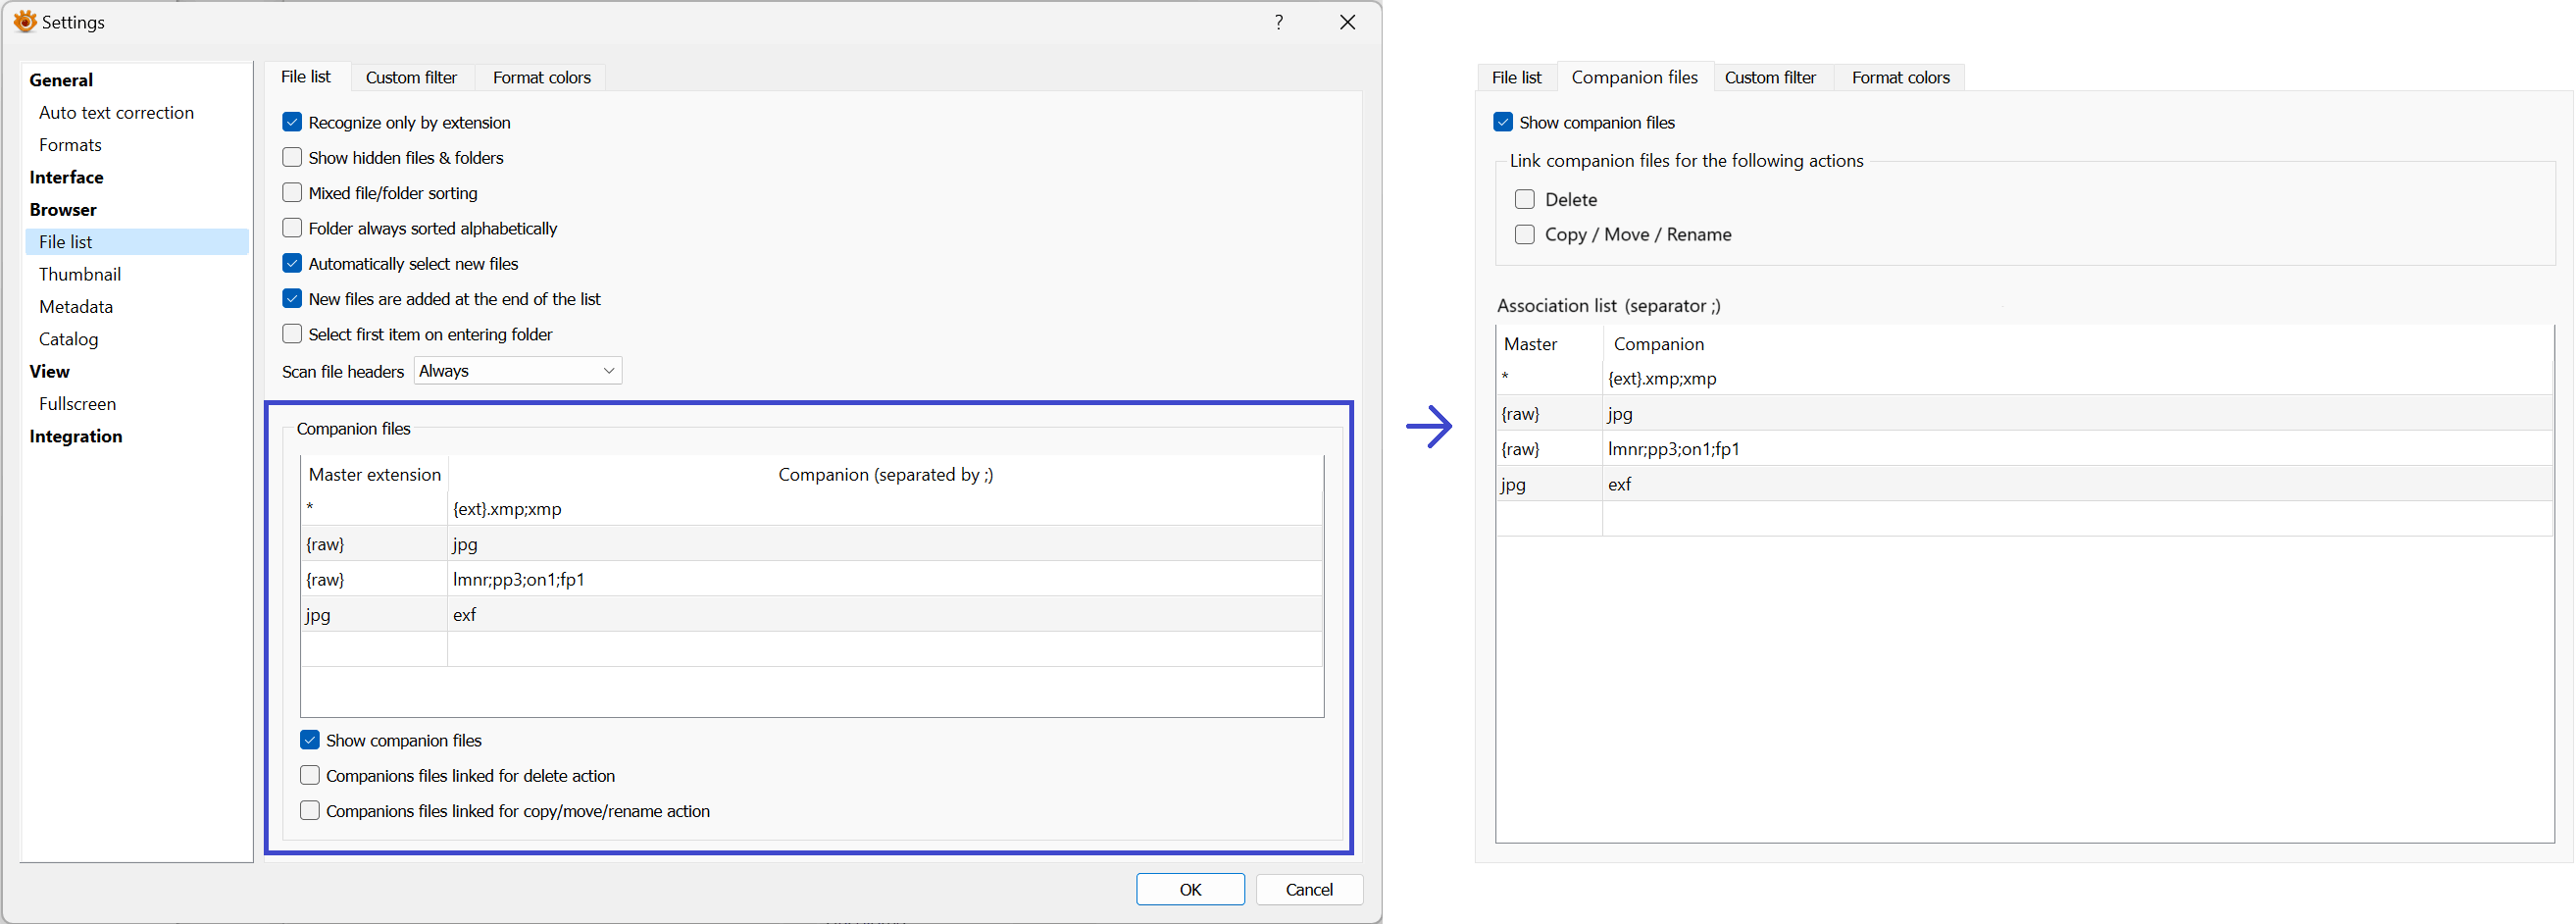Switch to the Custom filter tab in Settings

[x=411, y=78]
